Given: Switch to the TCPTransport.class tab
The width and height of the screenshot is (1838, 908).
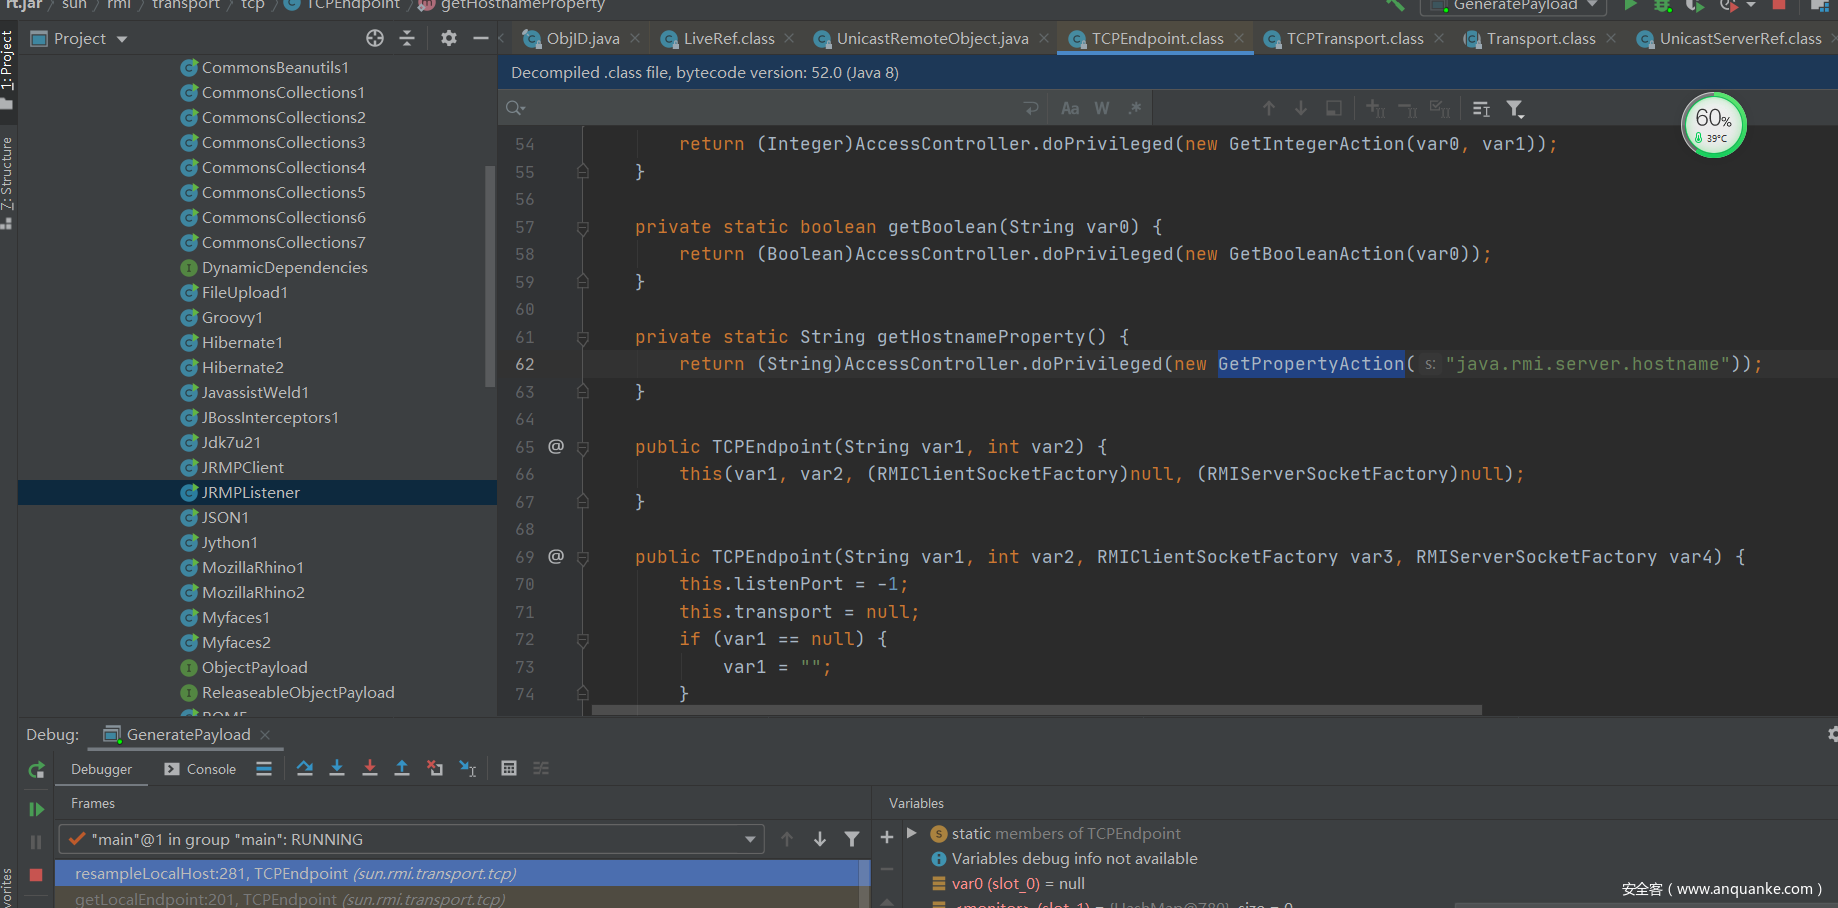Looking at the screenshot, I should (x=1354, y=38).
